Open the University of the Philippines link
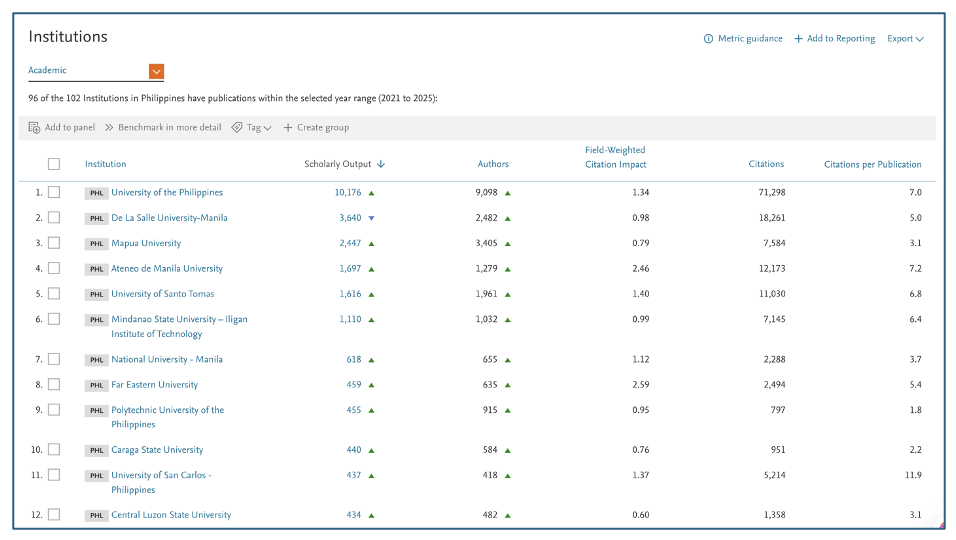Viewport: 956px width, 540px height. point(167,193)
